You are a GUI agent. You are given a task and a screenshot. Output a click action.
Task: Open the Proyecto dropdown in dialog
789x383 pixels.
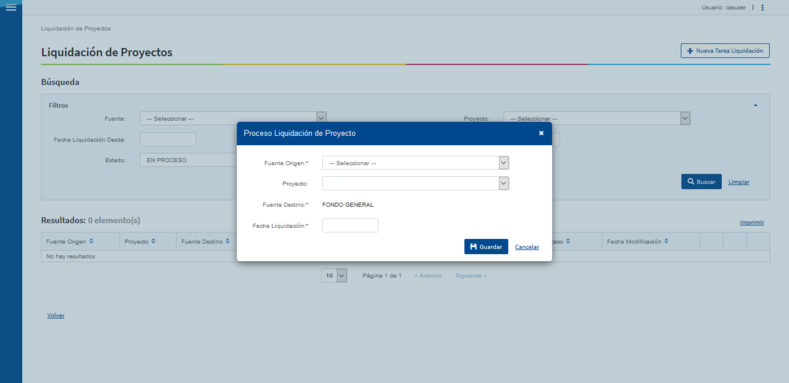[x=416, y=184]
